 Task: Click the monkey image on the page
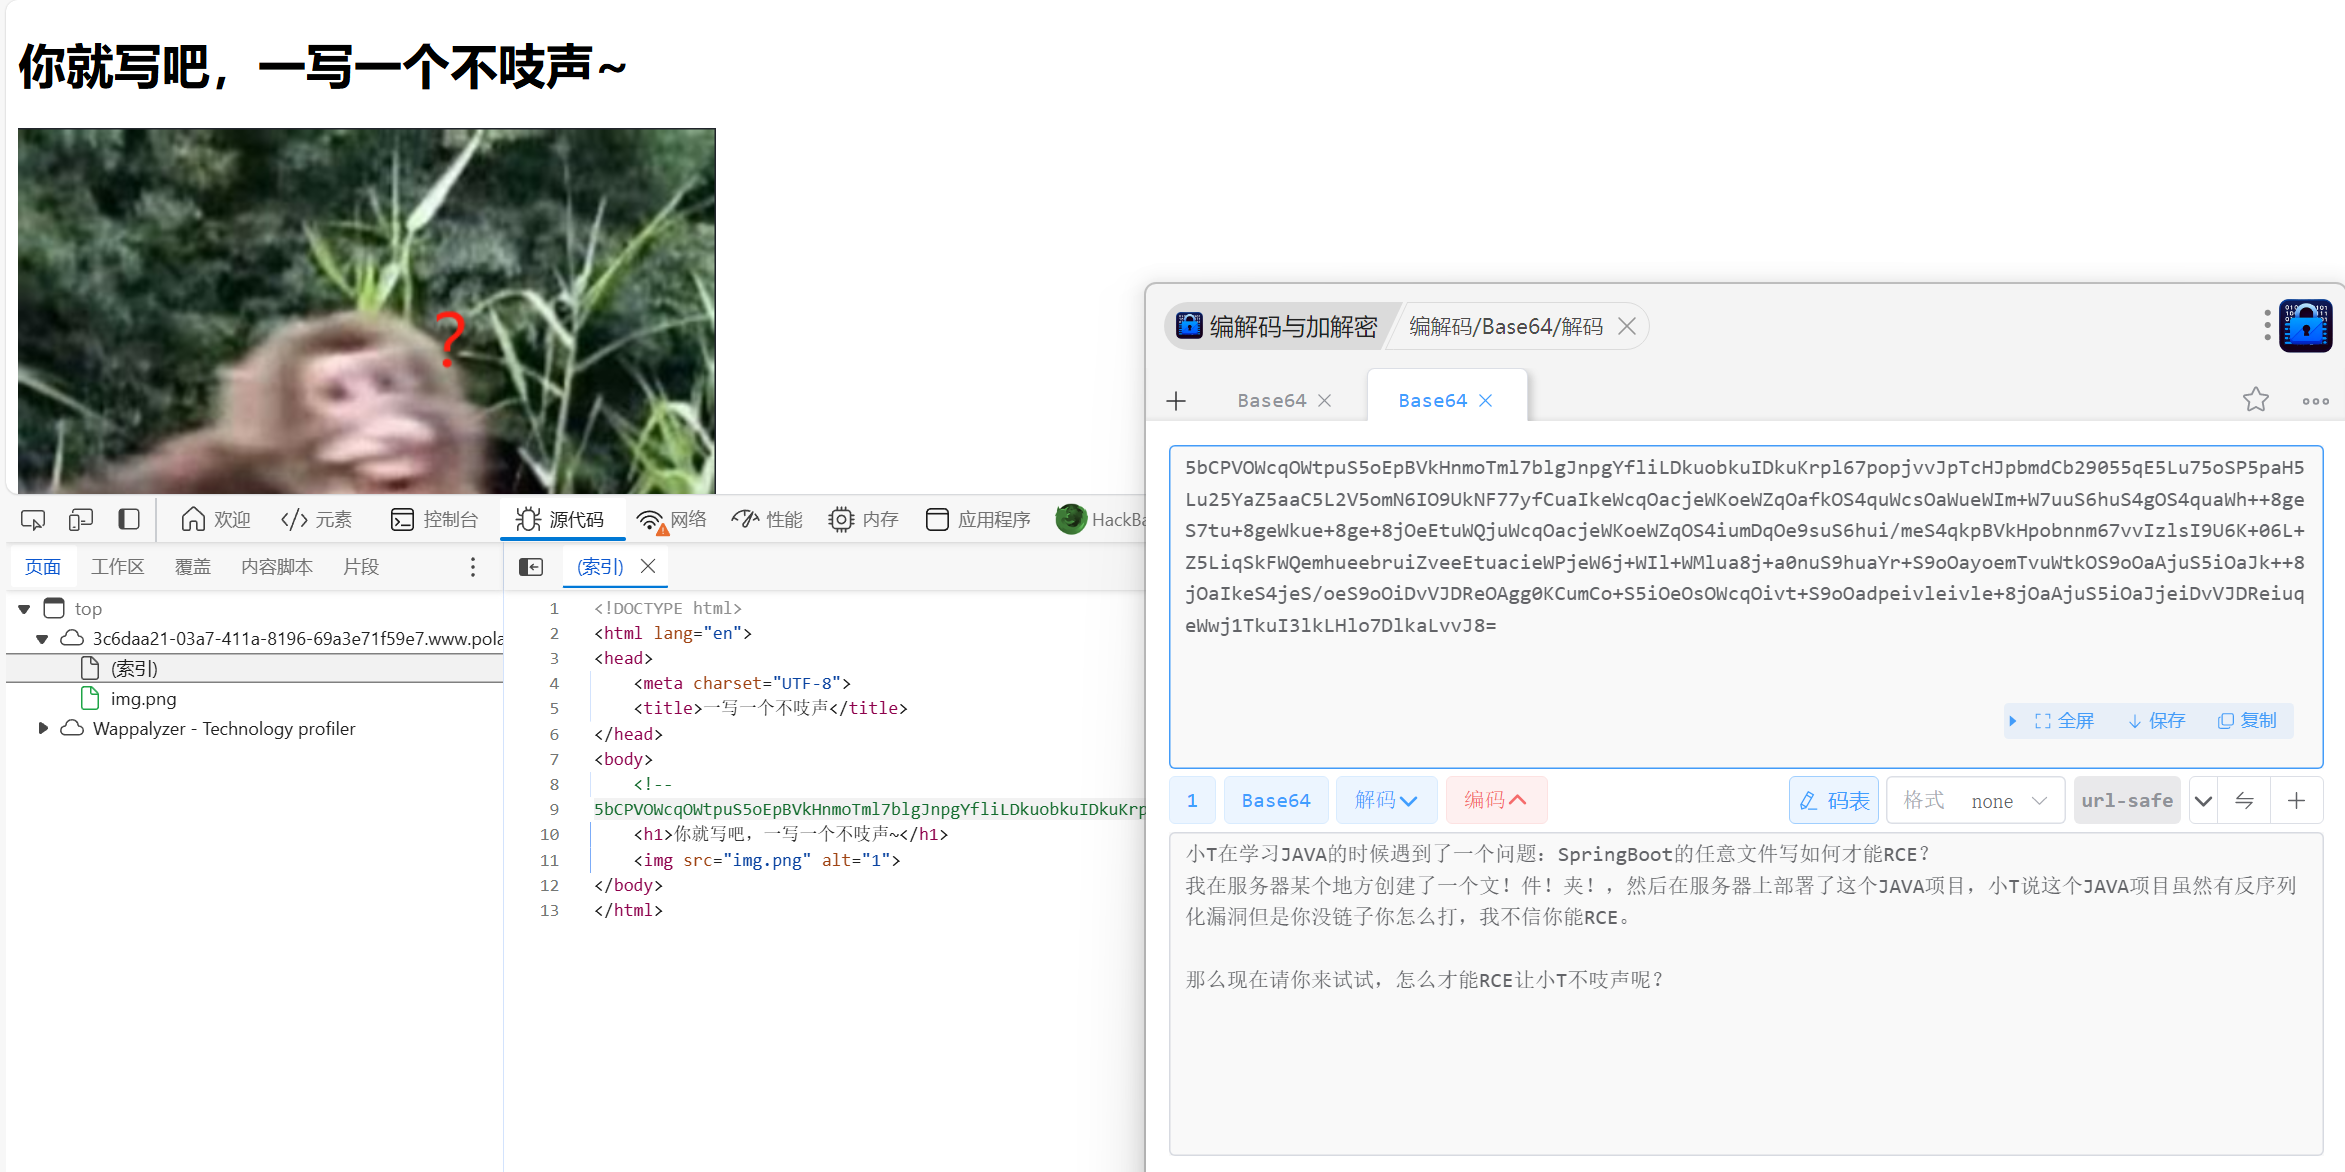click(367, 310)
